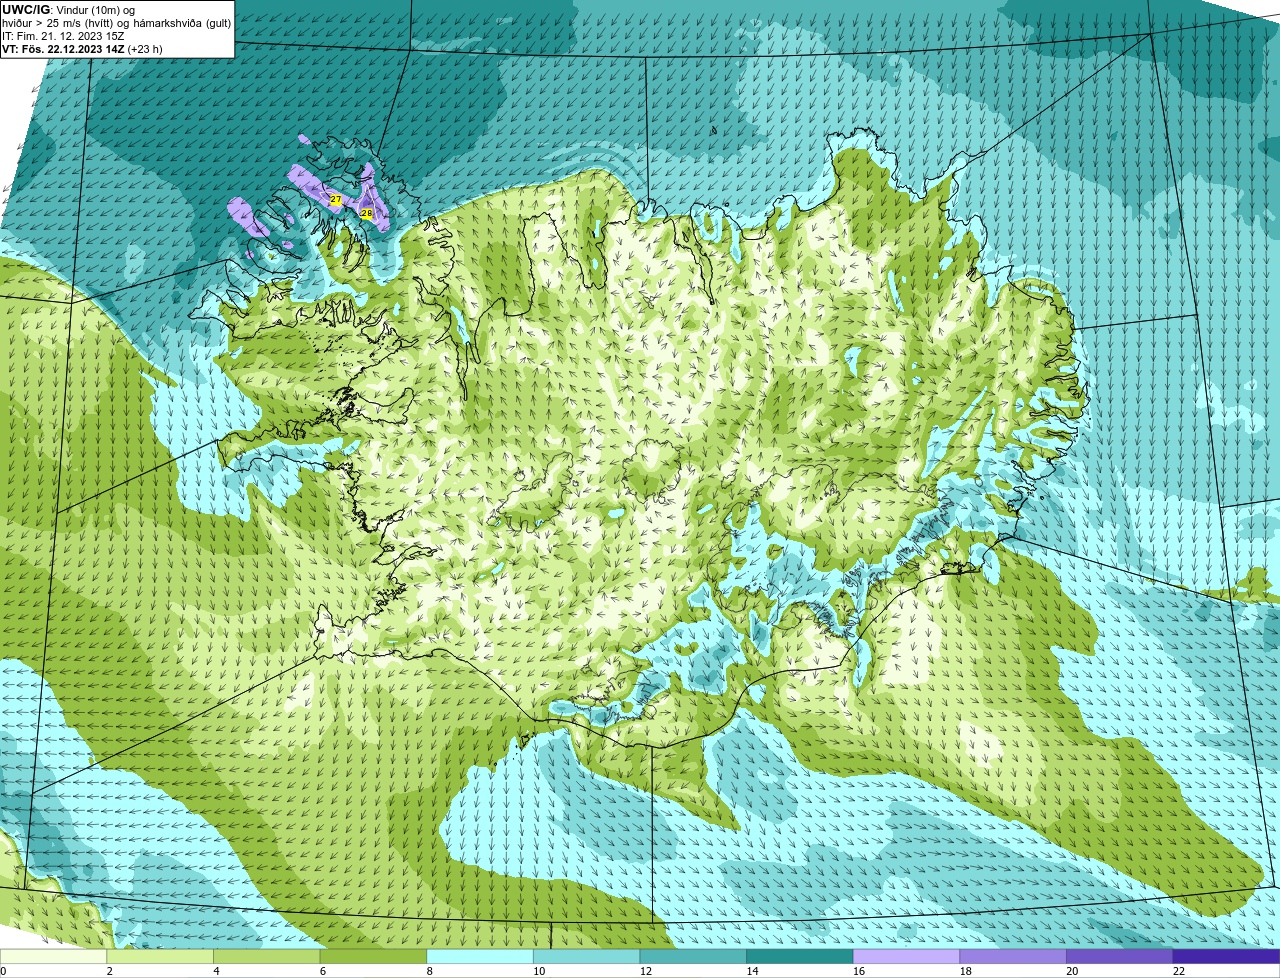Click the scale tick label "18"
This screenshot has height=978, width=1280.
(x=966, y=971)
